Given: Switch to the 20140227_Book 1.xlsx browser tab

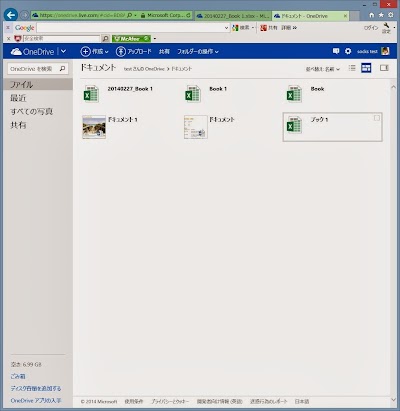Looking at the screenshot, I should [233, 16].
